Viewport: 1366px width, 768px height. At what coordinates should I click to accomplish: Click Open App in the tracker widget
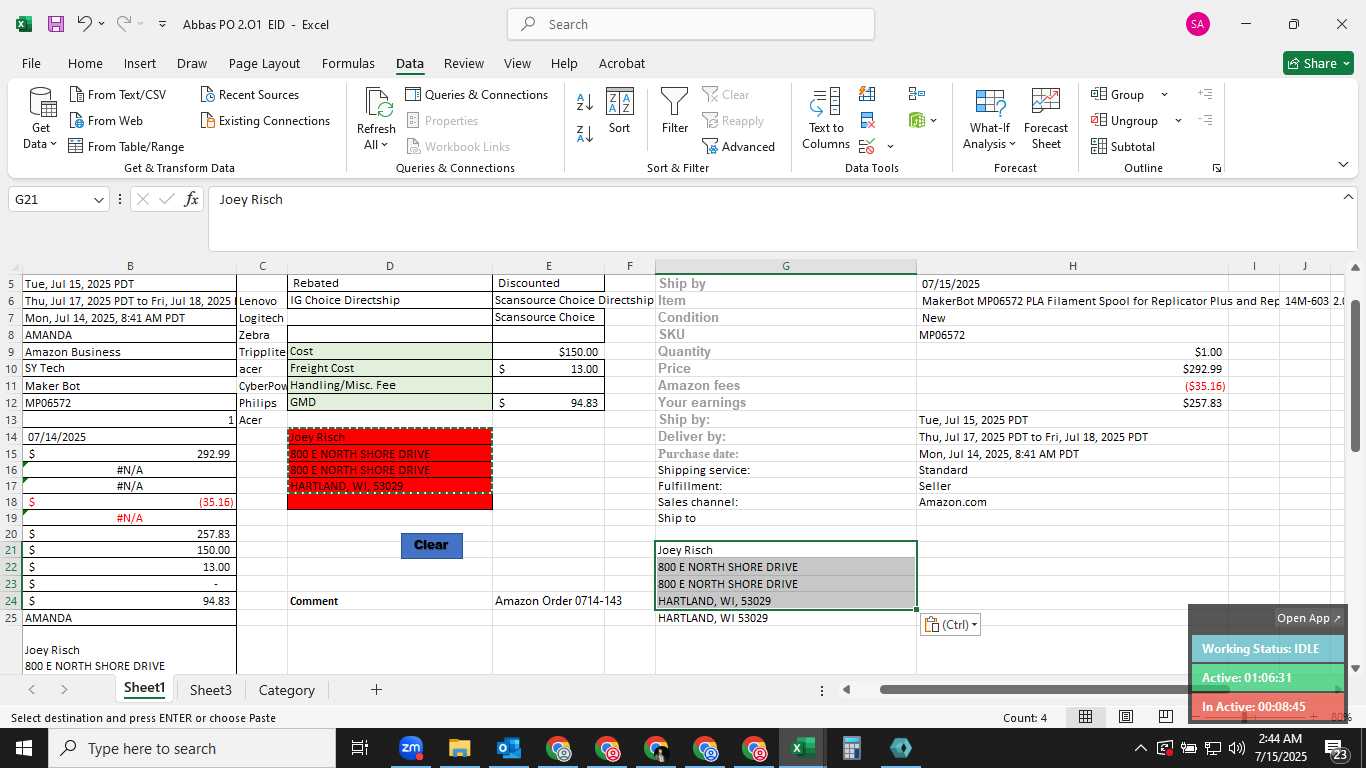pos(1308,618)
